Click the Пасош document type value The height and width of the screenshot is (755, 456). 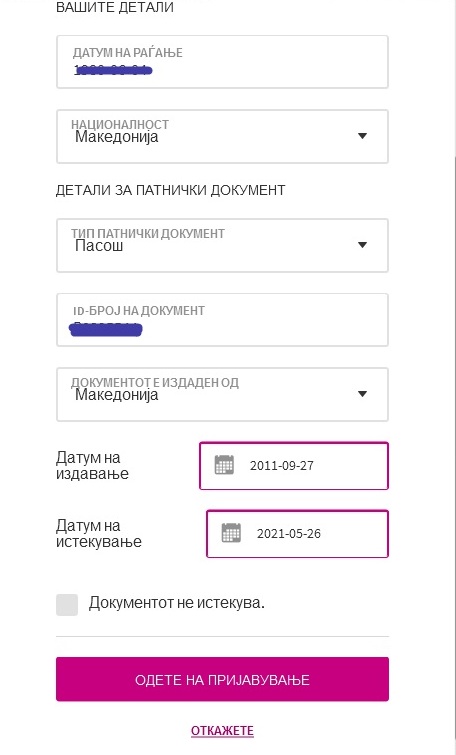point(99,246)
